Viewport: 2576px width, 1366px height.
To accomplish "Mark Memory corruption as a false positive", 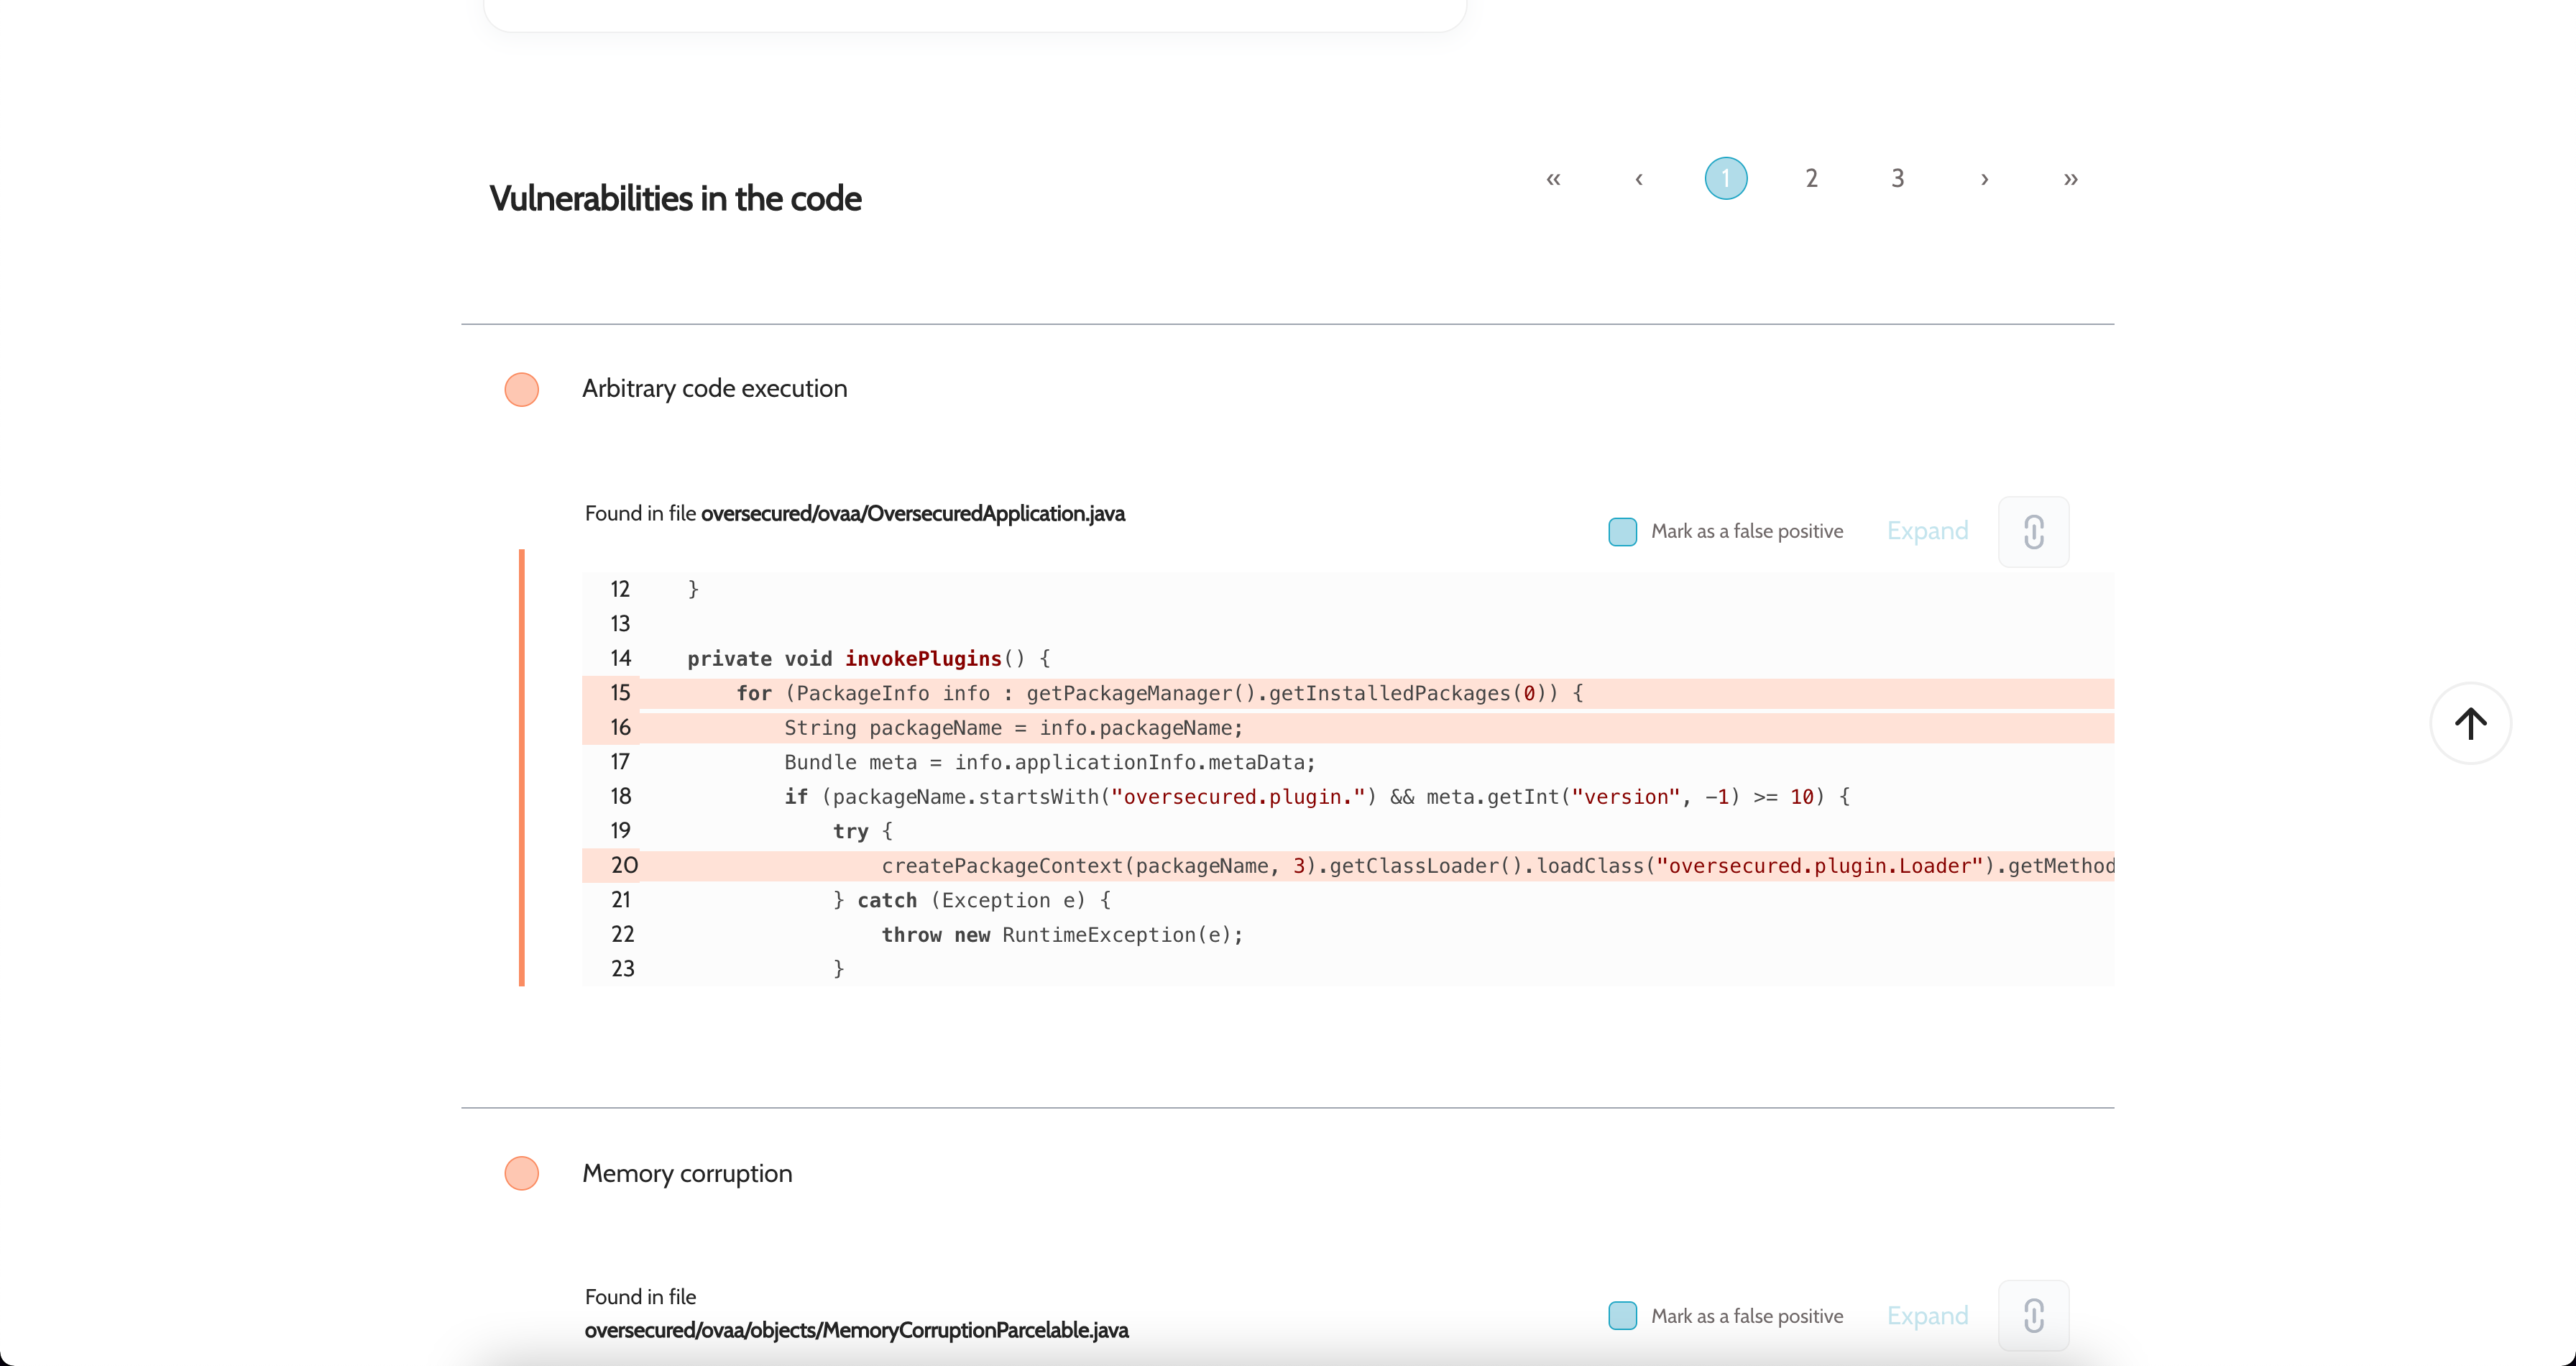I will click(x=1622, y=1315).
